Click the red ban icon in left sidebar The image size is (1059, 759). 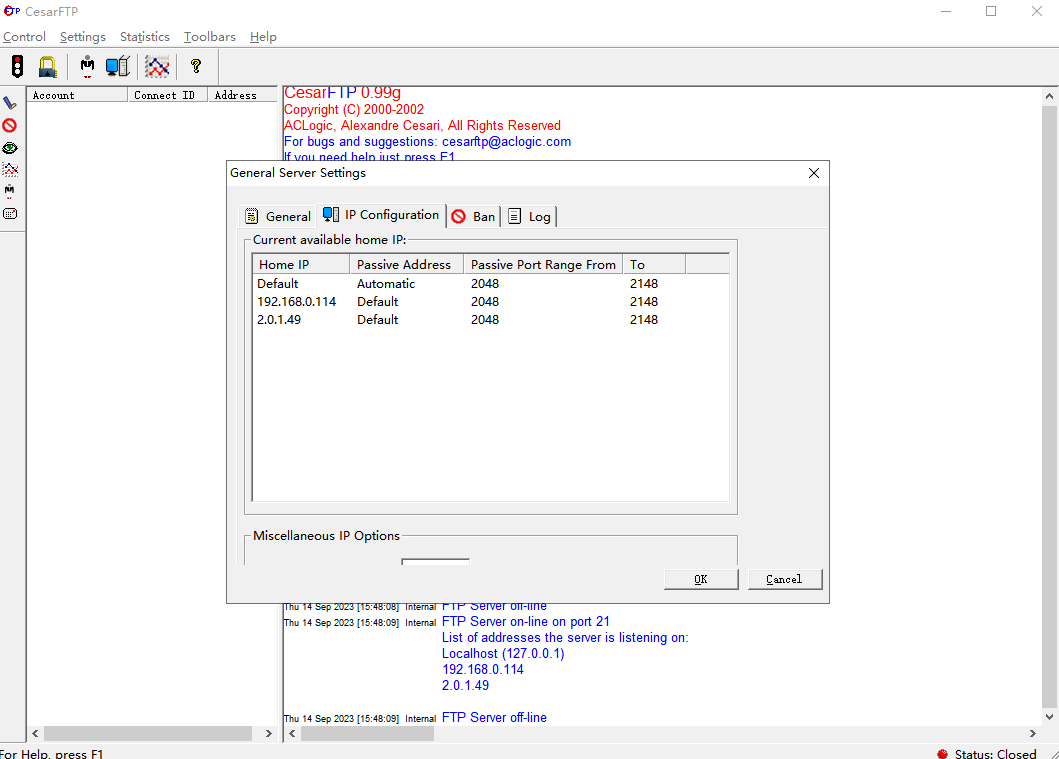point(10,125)
